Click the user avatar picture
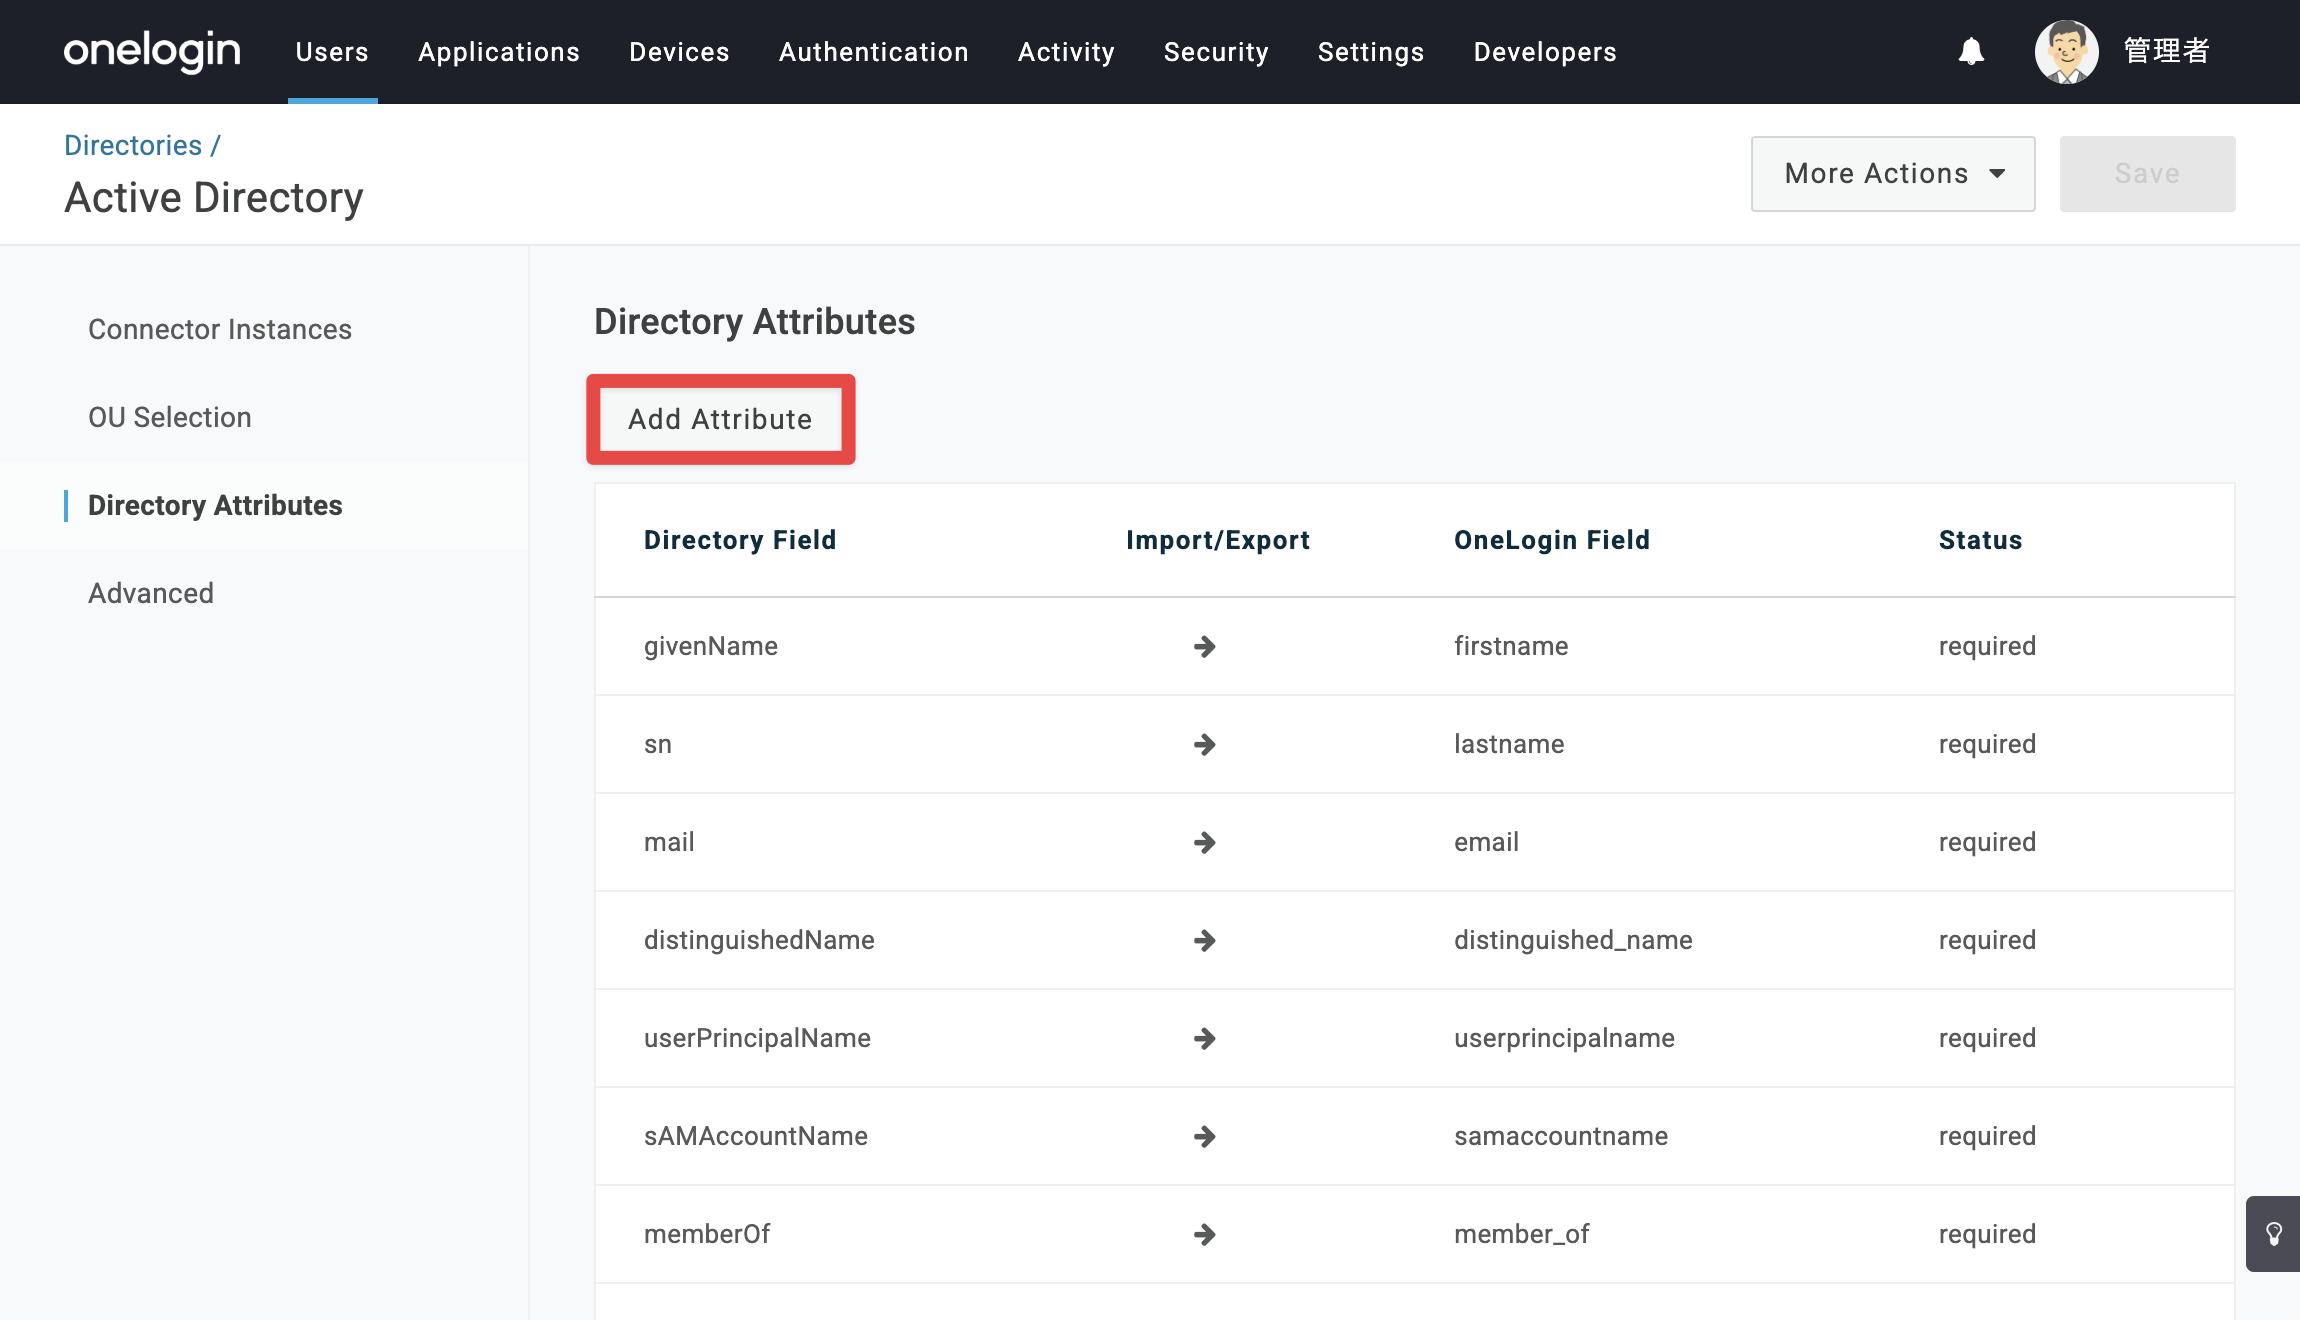The image size is (2300, 1320). (2066, 51)
